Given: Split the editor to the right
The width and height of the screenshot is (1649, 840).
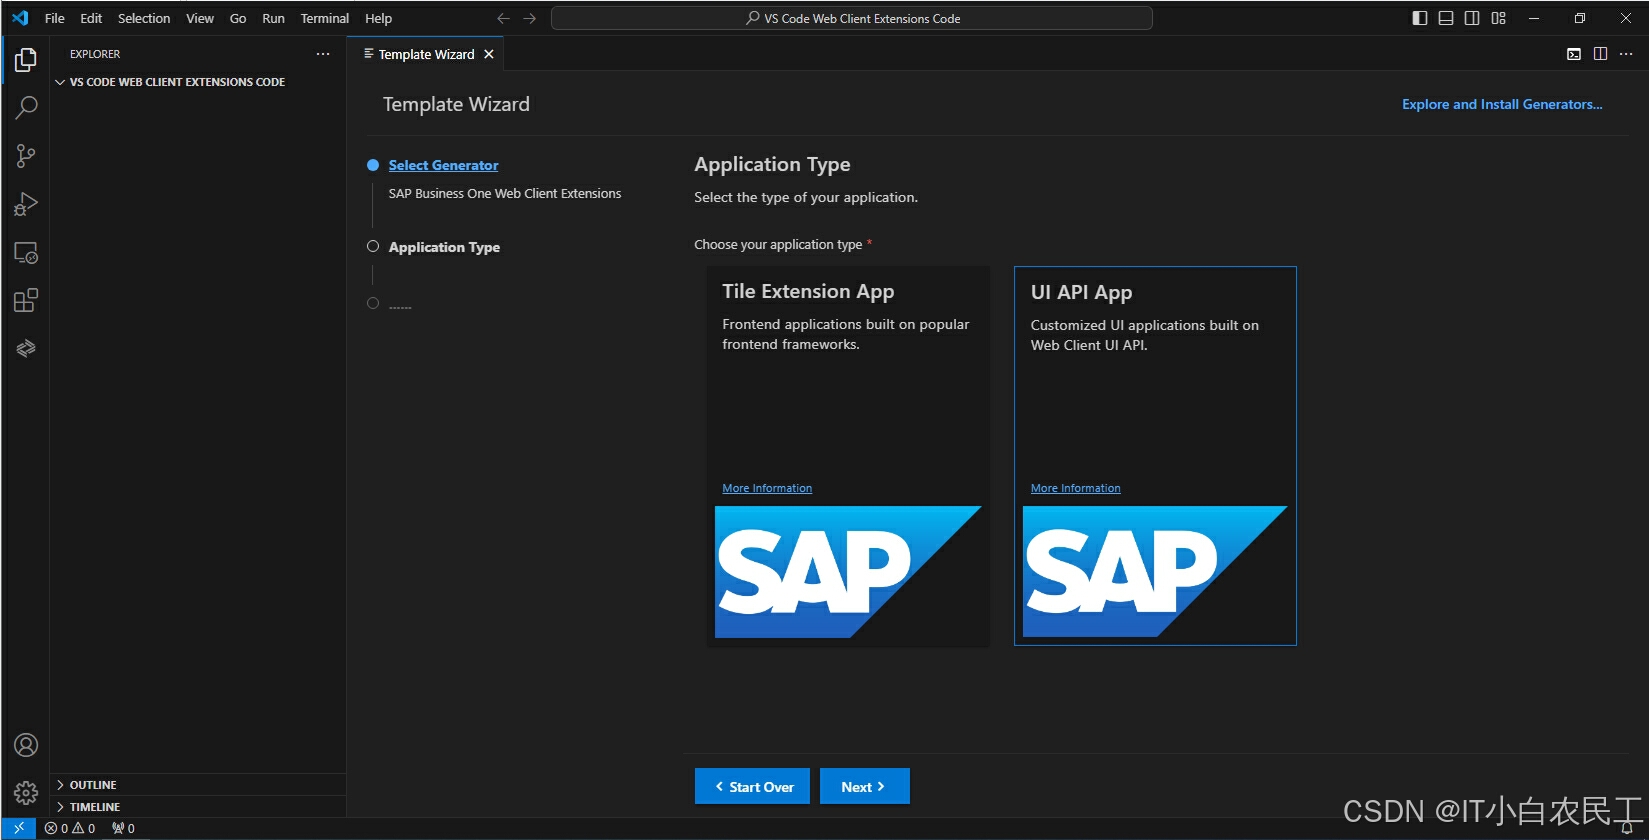Looking at the screenshot, I should tap(1600, 54).
